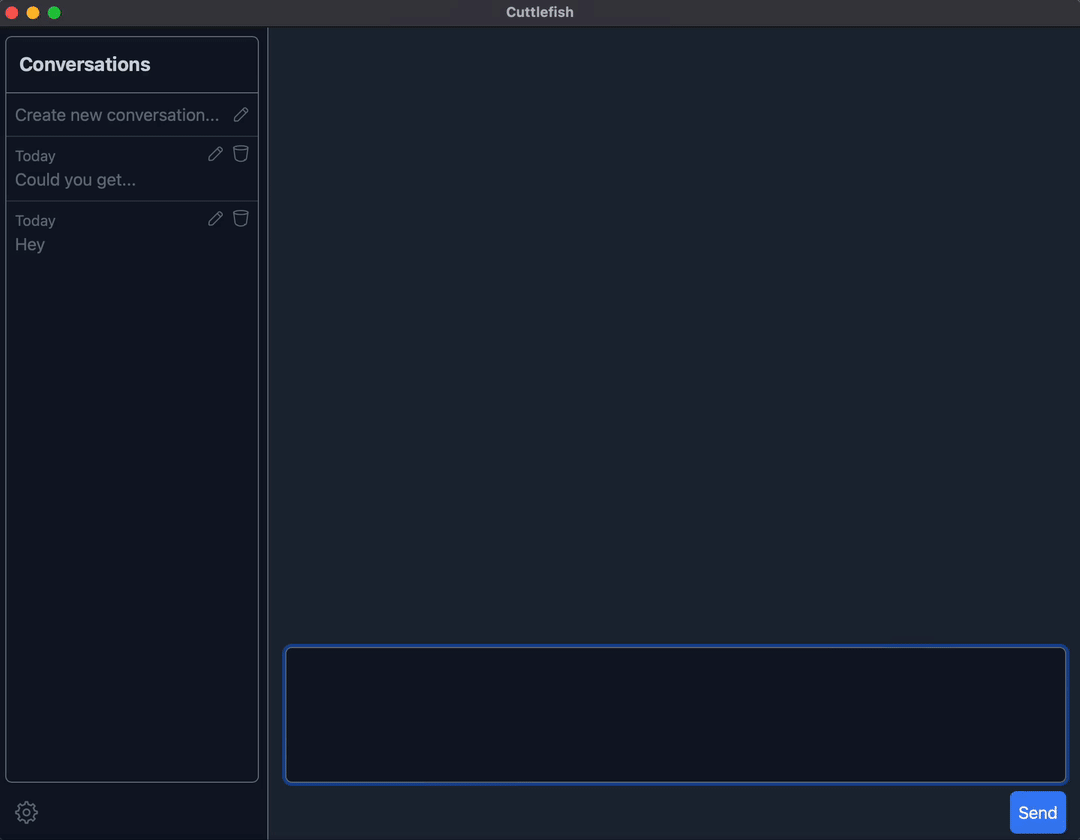The image size is (1080, 840).
Task: Send the message with the Send button
Action: (1037, 812)
